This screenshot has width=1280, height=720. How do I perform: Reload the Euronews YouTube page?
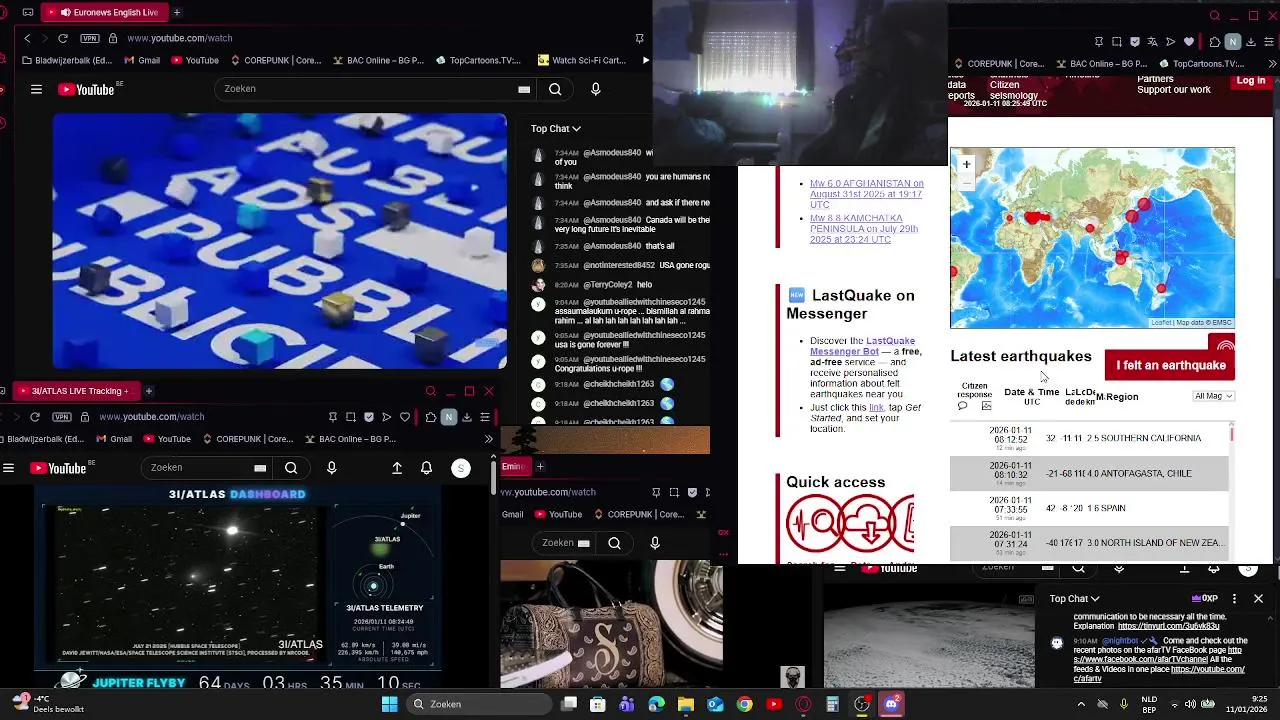(63, 38)
